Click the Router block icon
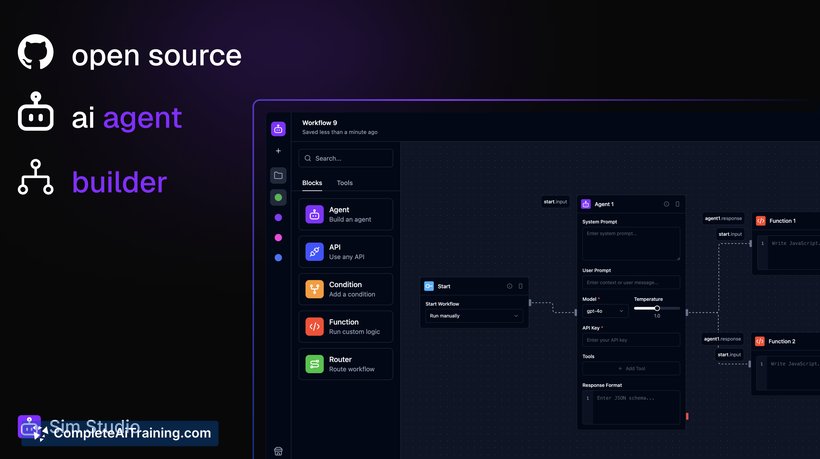 tap(314, 364)
